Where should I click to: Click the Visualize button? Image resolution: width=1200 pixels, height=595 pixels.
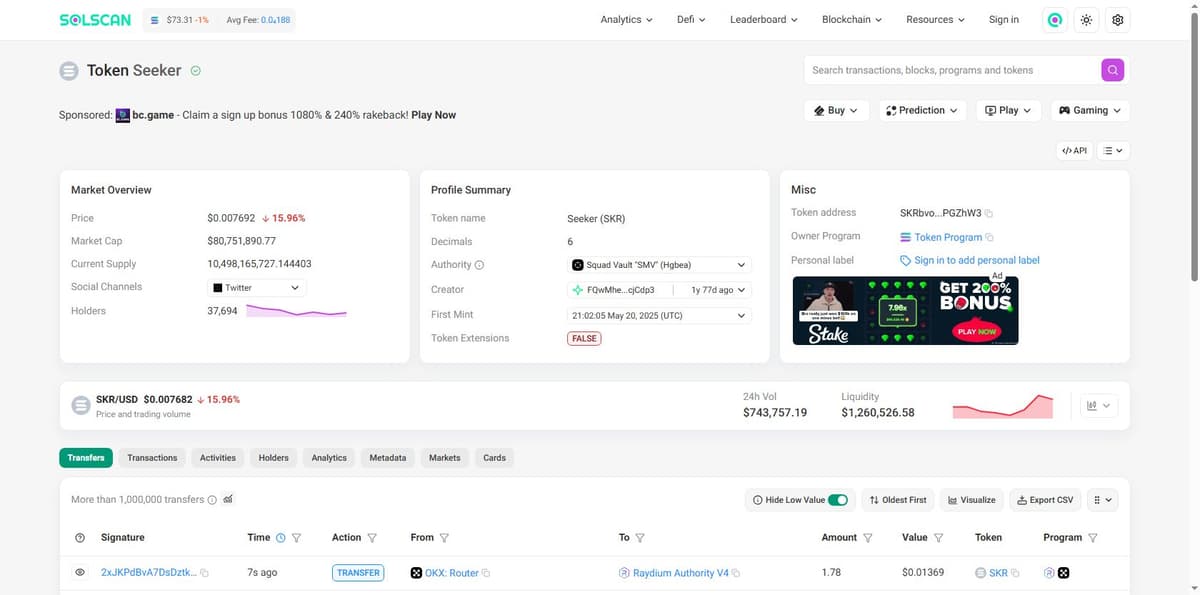click(972, 499)
